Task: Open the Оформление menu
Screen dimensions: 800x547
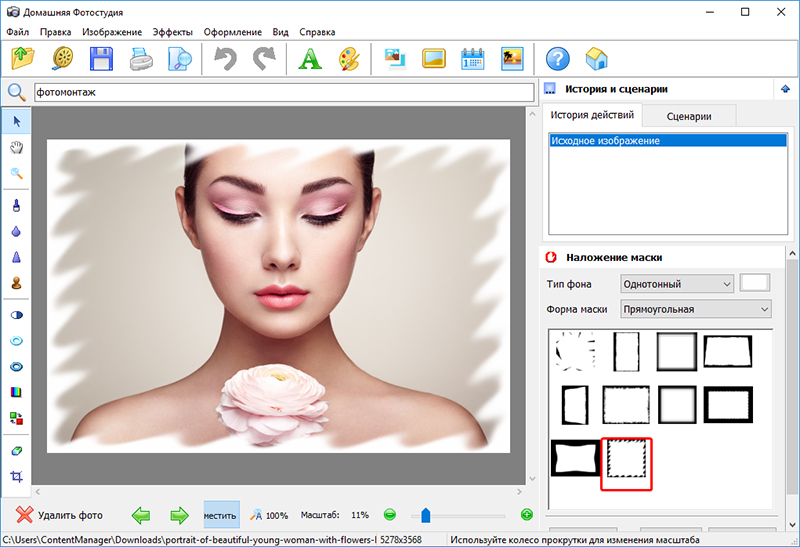Action: (x=233, y=32)
